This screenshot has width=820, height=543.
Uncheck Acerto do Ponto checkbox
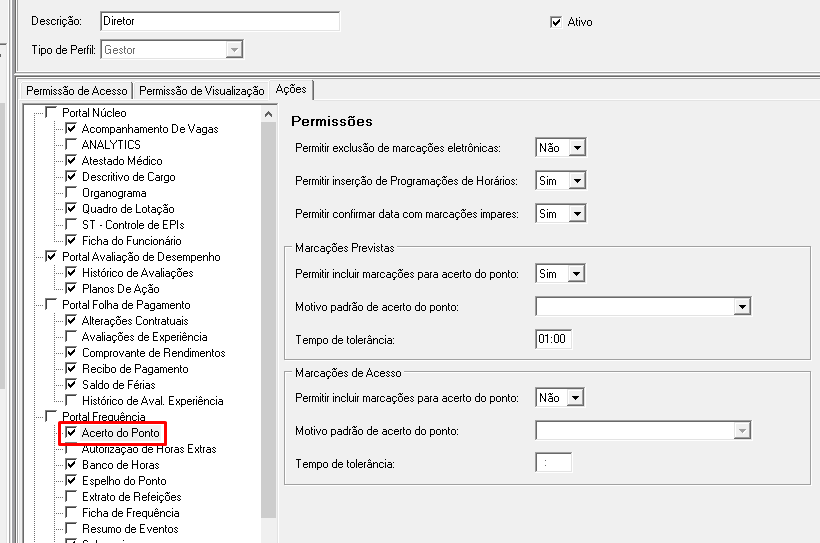(x=71, y=433)
